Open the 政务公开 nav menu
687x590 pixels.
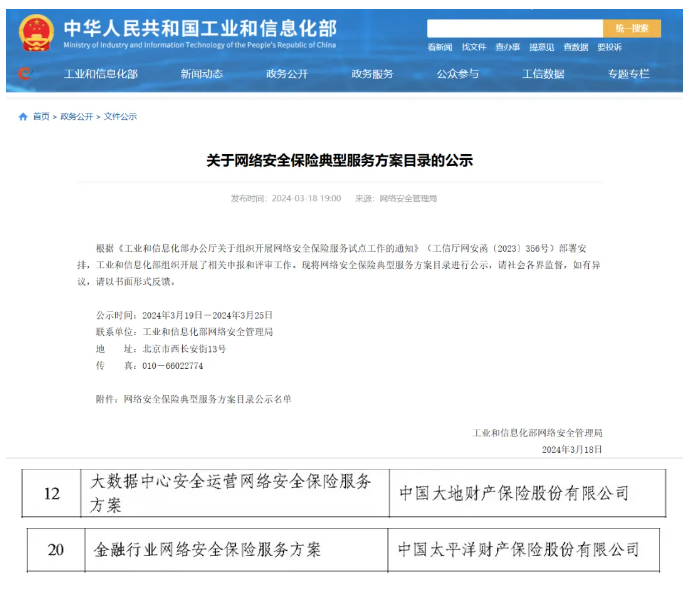point(287,74)
